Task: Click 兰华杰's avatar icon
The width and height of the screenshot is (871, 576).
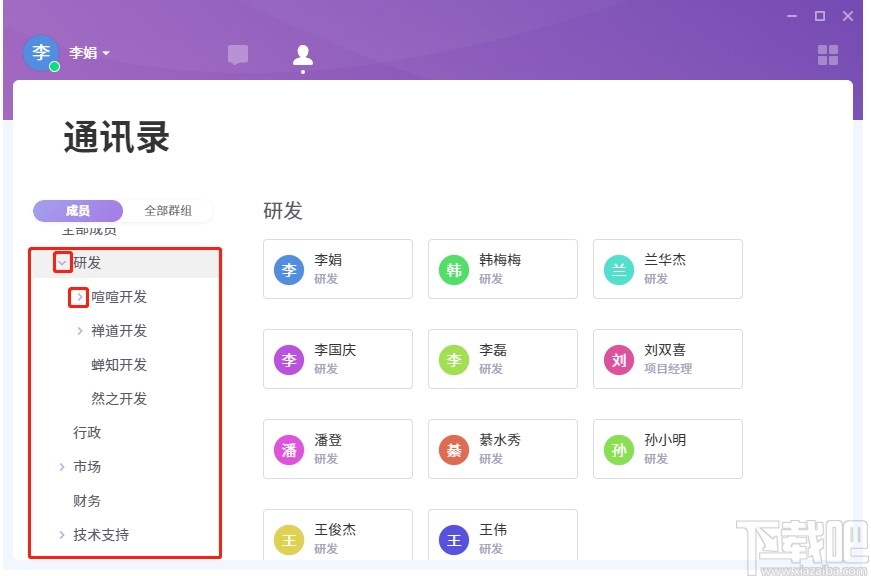Action: coord(618,269)
